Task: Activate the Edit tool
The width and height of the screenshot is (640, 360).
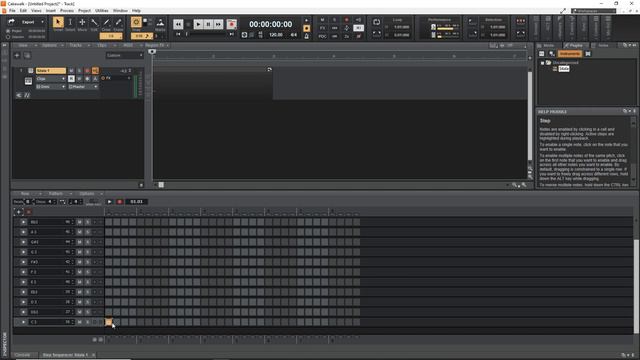Action: (x=94, y=22)
